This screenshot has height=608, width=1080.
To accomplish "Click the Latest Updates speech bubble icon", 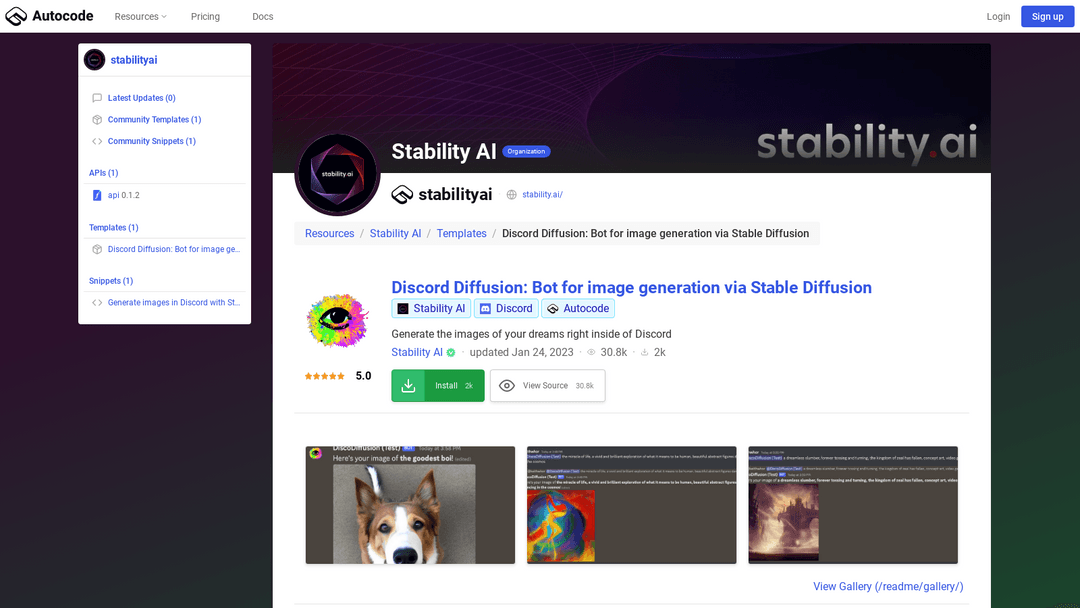I will coord(97,98).
